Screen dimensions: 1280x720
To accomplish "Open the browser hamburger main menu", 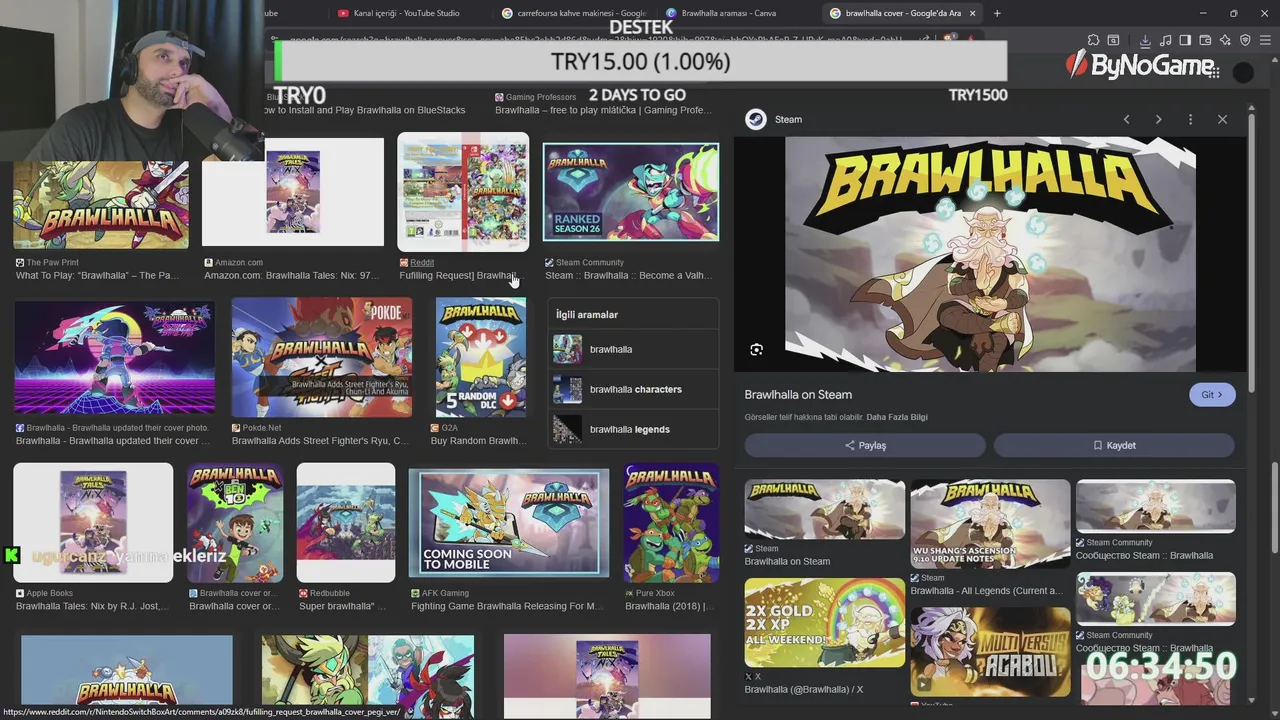I will coord(1265,40).
